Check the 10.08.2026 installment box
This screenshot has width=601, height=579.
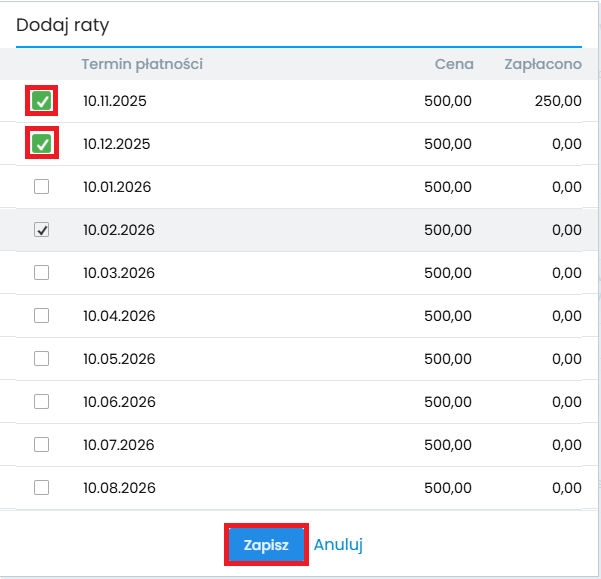coord(41,488)
